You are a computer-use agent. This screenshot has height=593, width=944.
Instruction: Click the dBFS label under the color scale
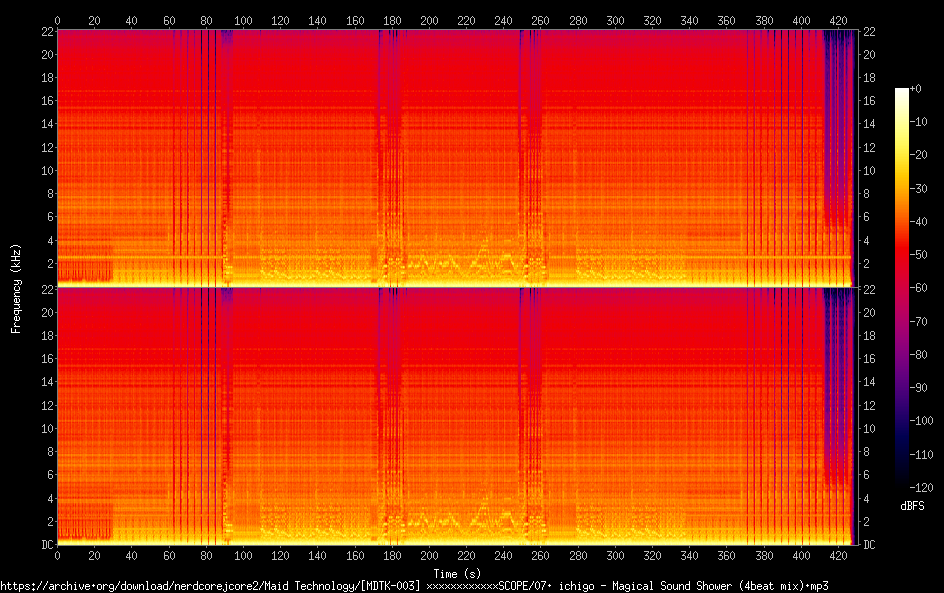click(911, 507)
